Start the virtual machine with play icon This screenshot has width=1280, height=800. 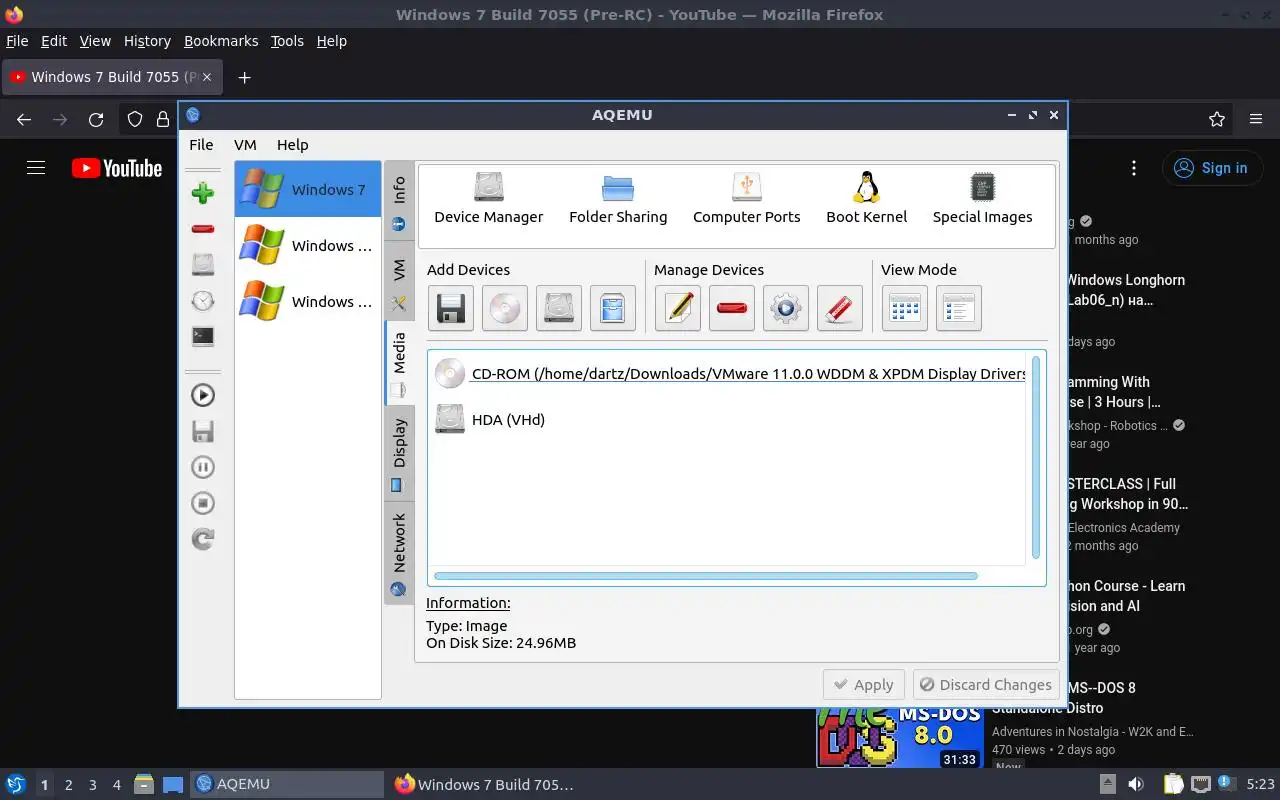pos(203,395)
